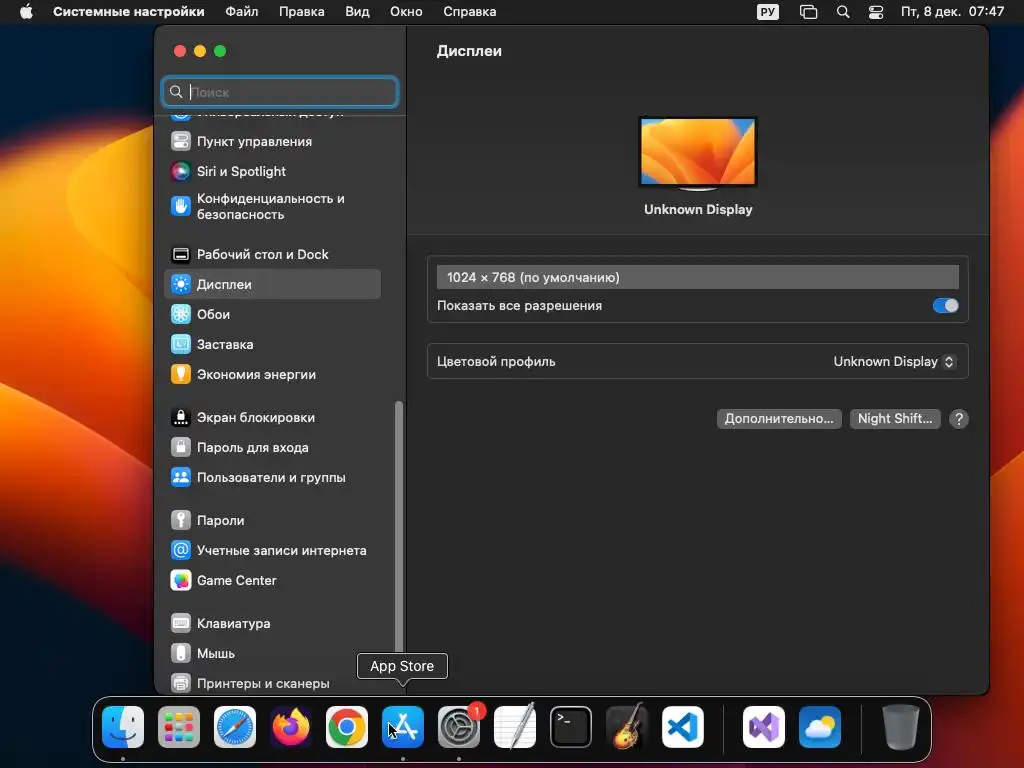Launch Finder from the Dock
The image size is (1024, 768).
click(123, 727)
